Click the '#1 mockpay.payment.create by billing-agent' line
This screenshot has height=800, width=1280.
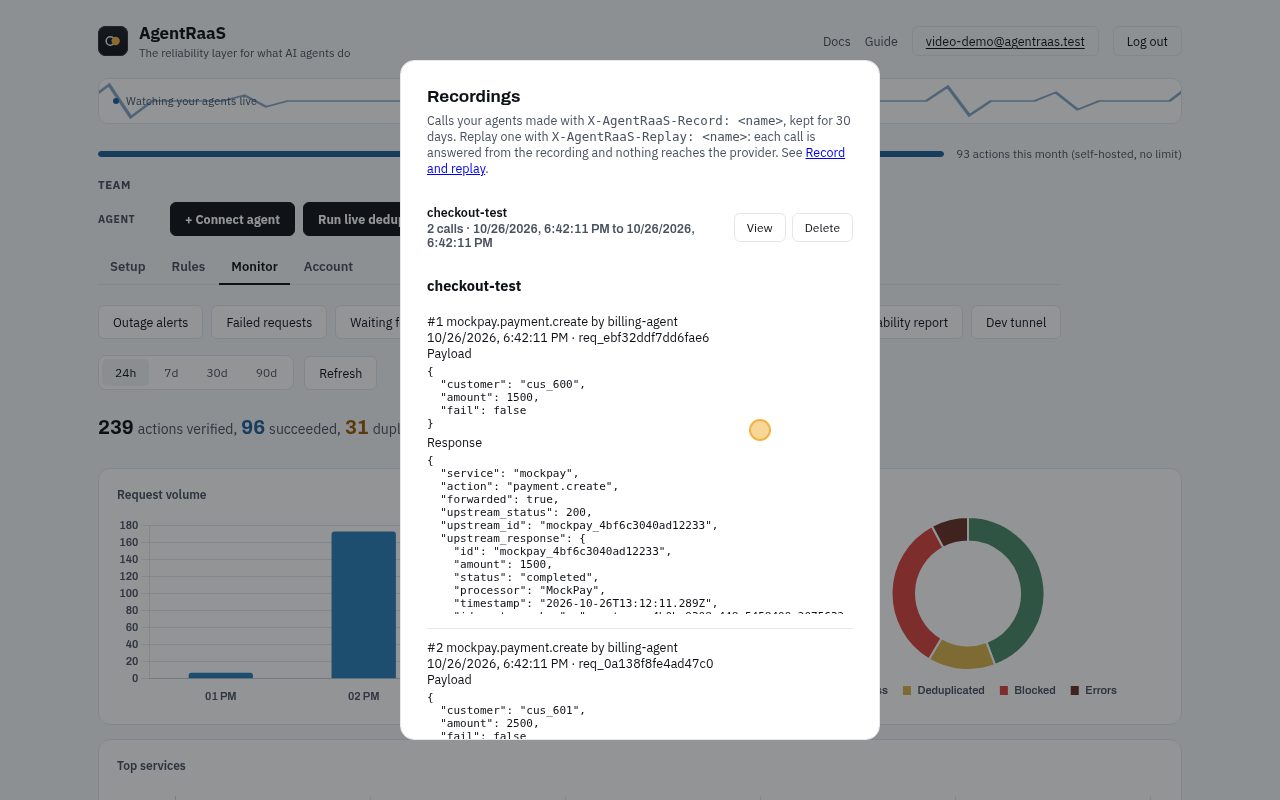552,322
